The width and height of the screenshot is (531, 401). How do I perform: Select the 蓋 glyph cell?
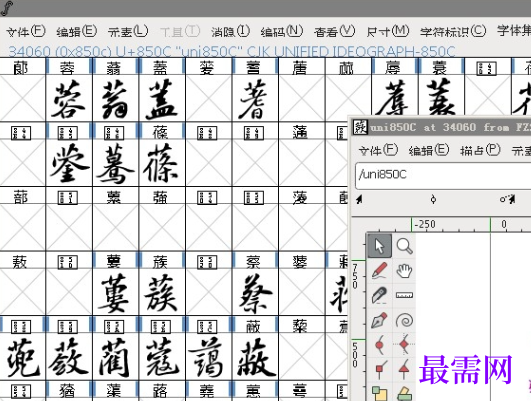coord(162,98)
